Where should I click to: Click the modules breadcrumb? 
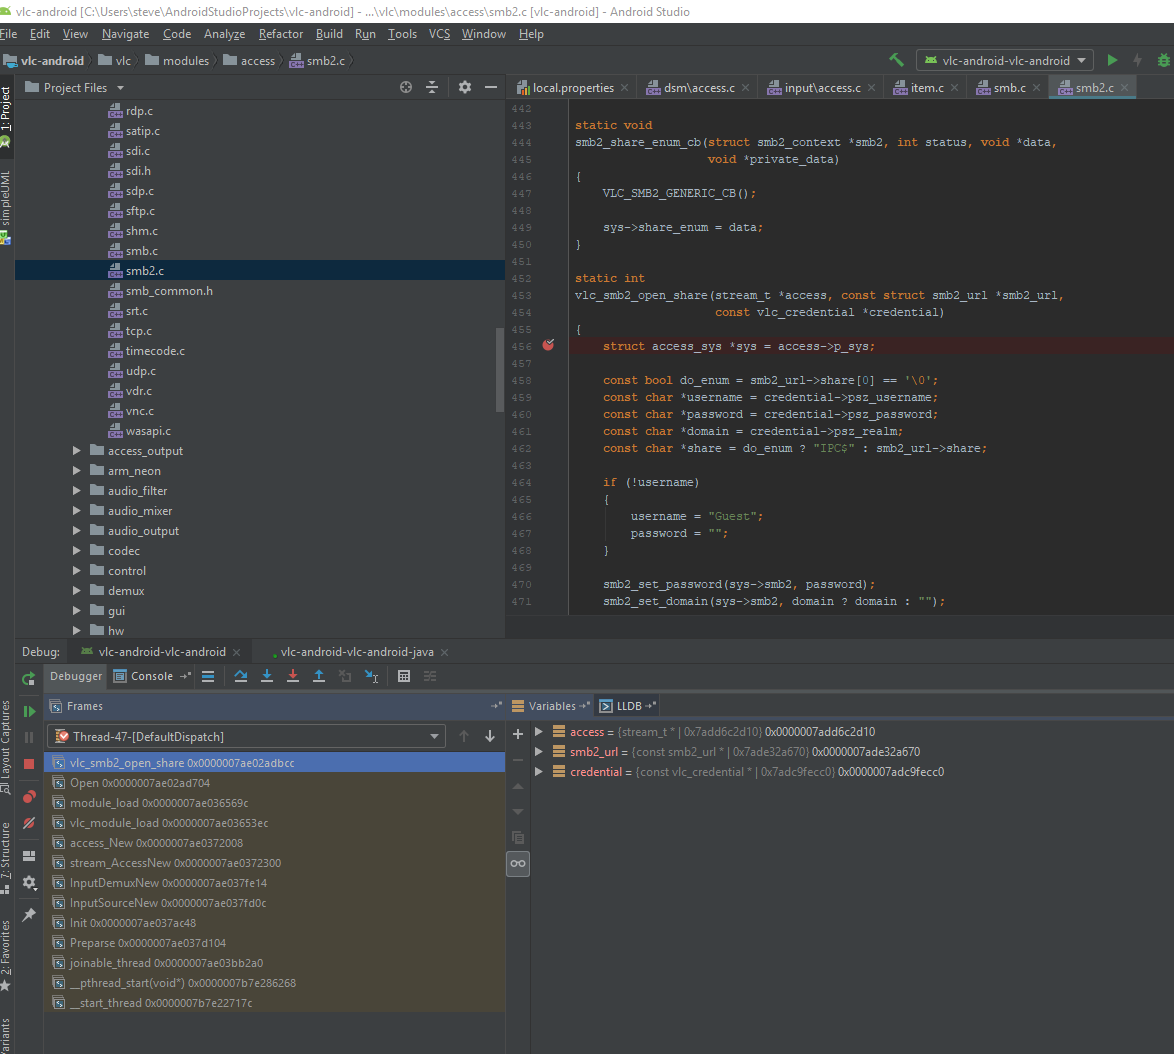[177, 61]
